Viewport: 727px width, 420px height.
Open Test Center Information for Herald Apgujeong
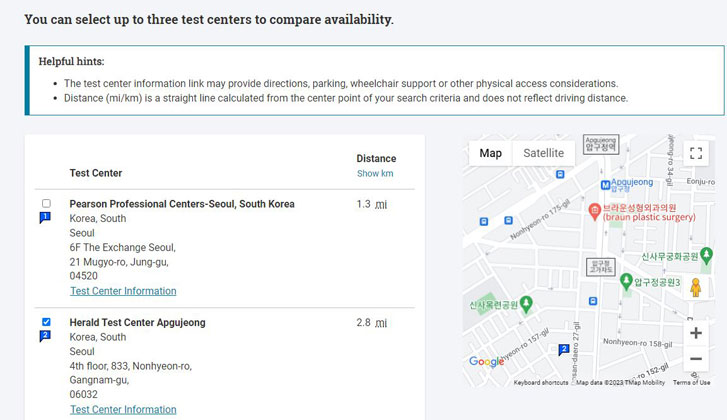tap(123, 410)
